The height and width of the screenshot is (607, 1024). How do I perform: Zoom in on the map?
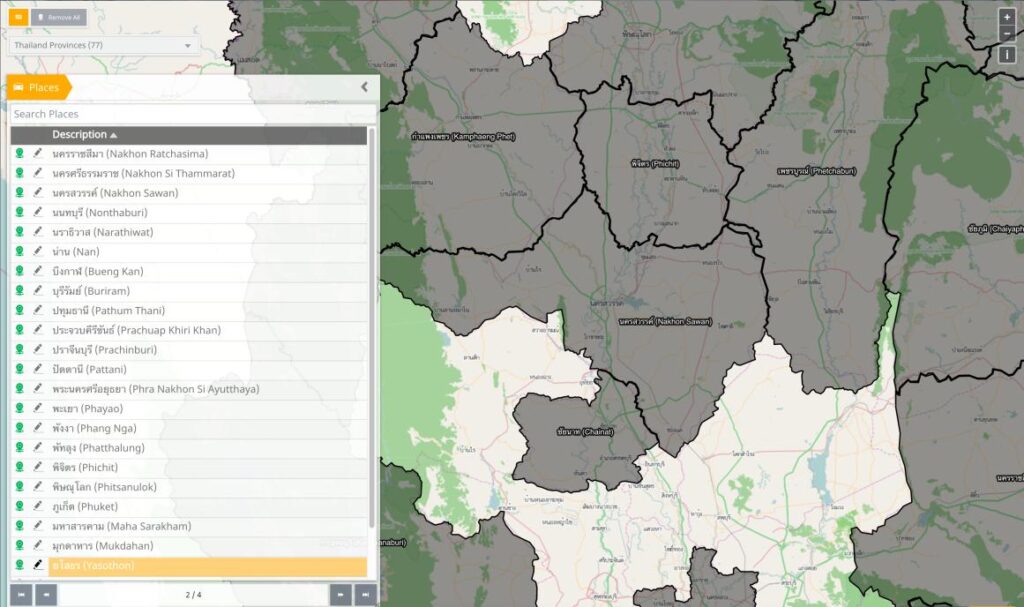pyautogui.click(x=1007, y=17)
